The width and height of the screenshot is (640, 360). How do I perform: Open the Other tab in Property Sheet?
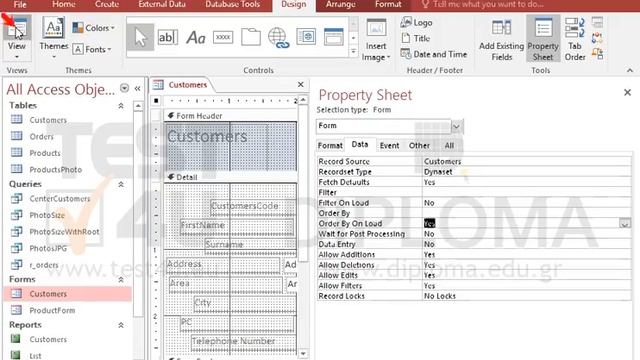click(x=419, y=145)
